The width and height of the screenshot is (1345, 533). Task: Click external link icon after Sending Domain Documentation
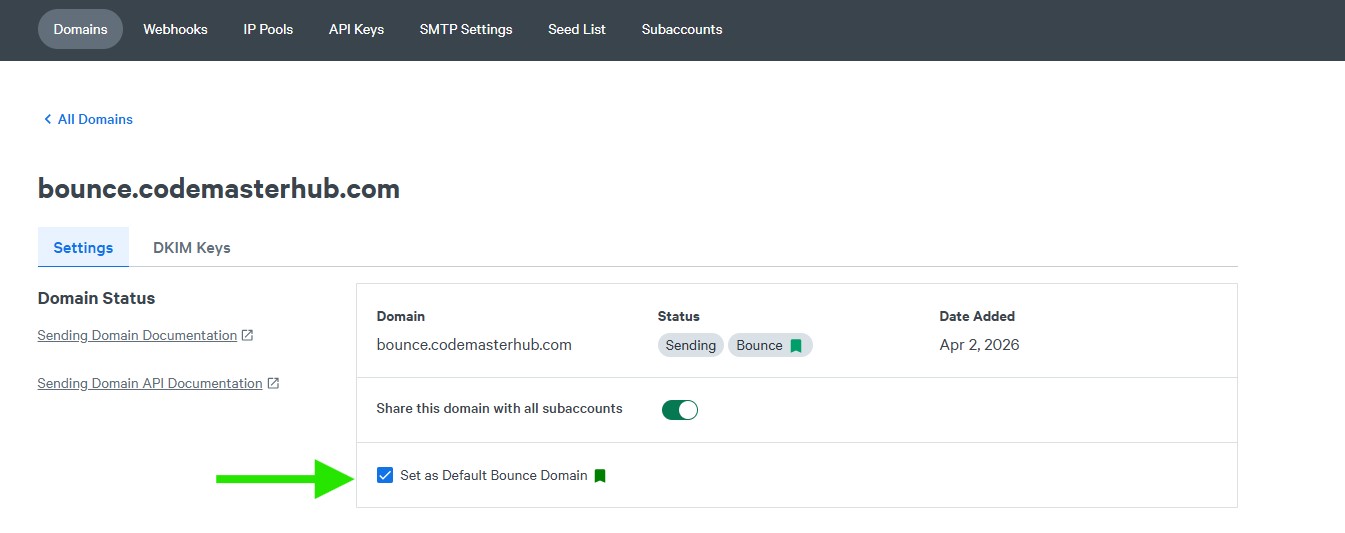(x=247, y=335)
